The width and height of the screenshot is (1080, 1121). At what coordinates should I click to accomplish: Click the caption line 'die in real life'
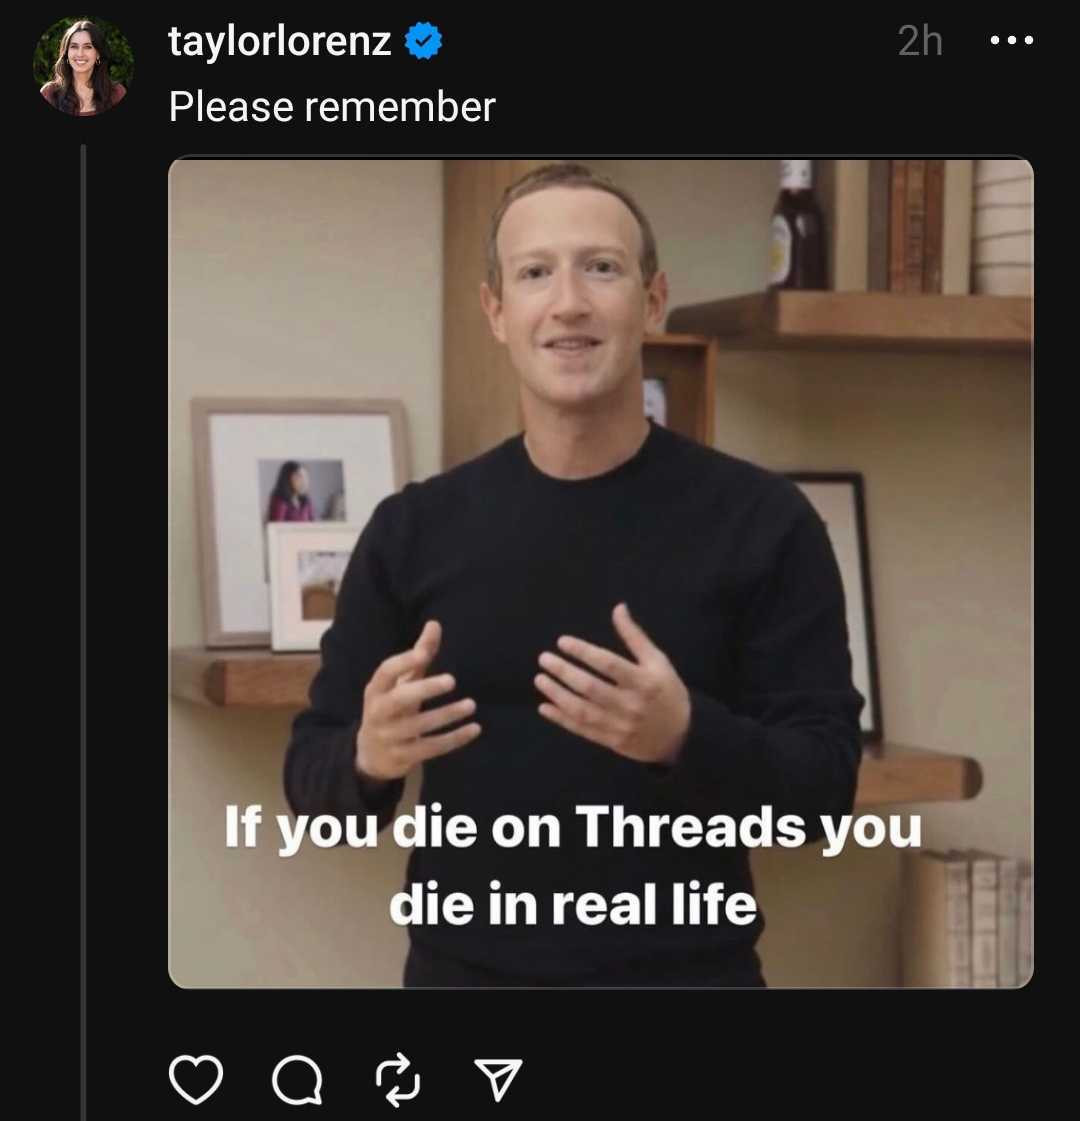tap(573, 904)
